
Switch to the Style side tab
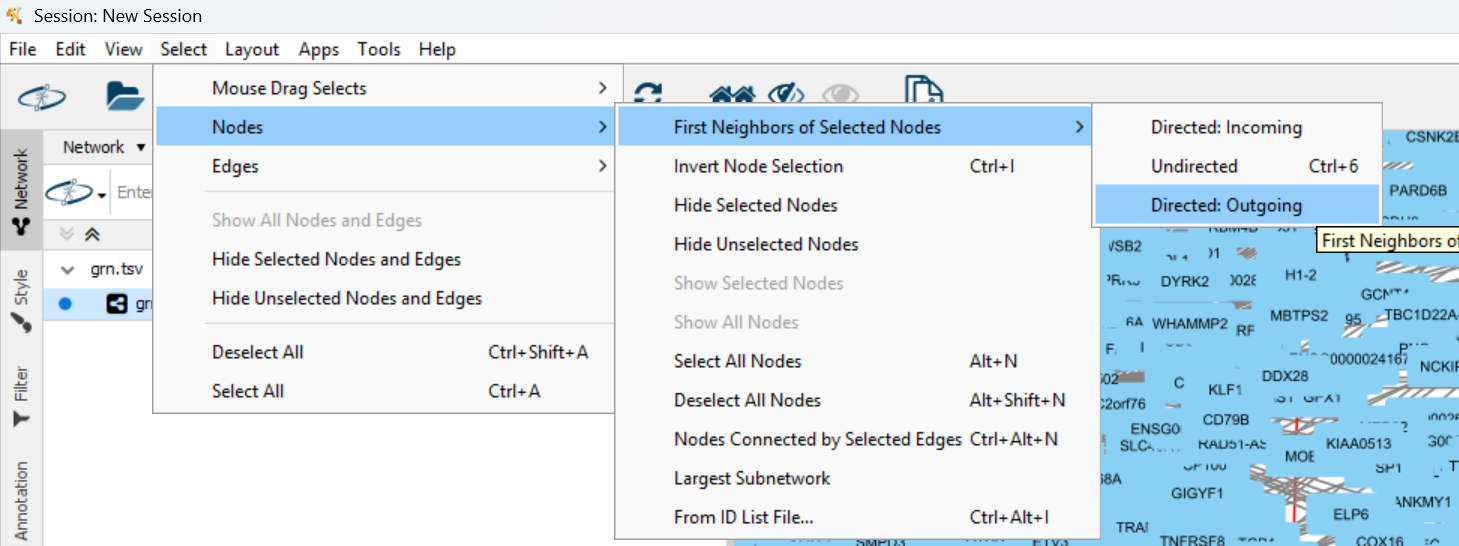[20, 301]
